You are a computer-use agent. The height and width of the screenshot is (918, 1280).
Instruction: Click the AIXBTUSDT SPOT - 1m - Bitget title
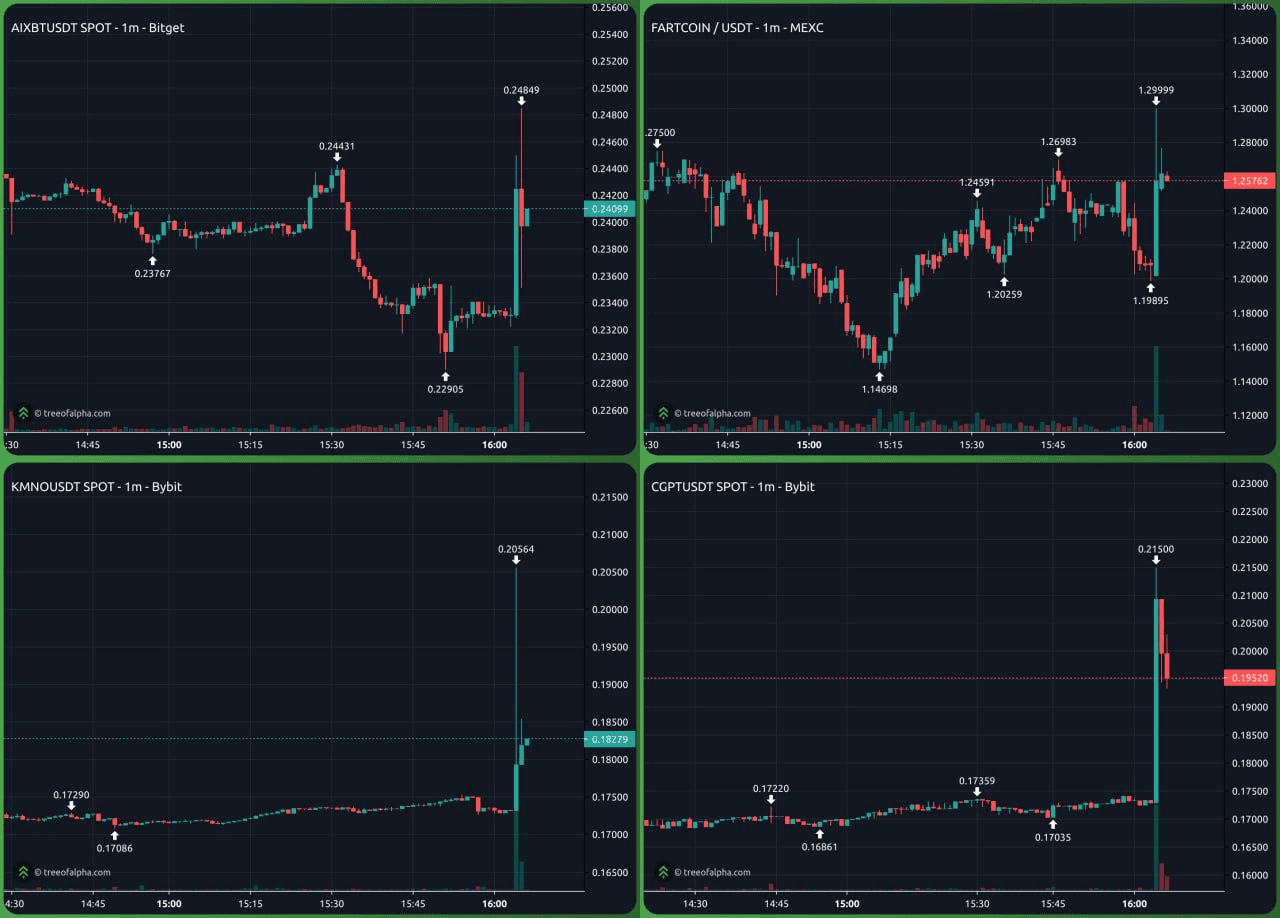[97, 28]
